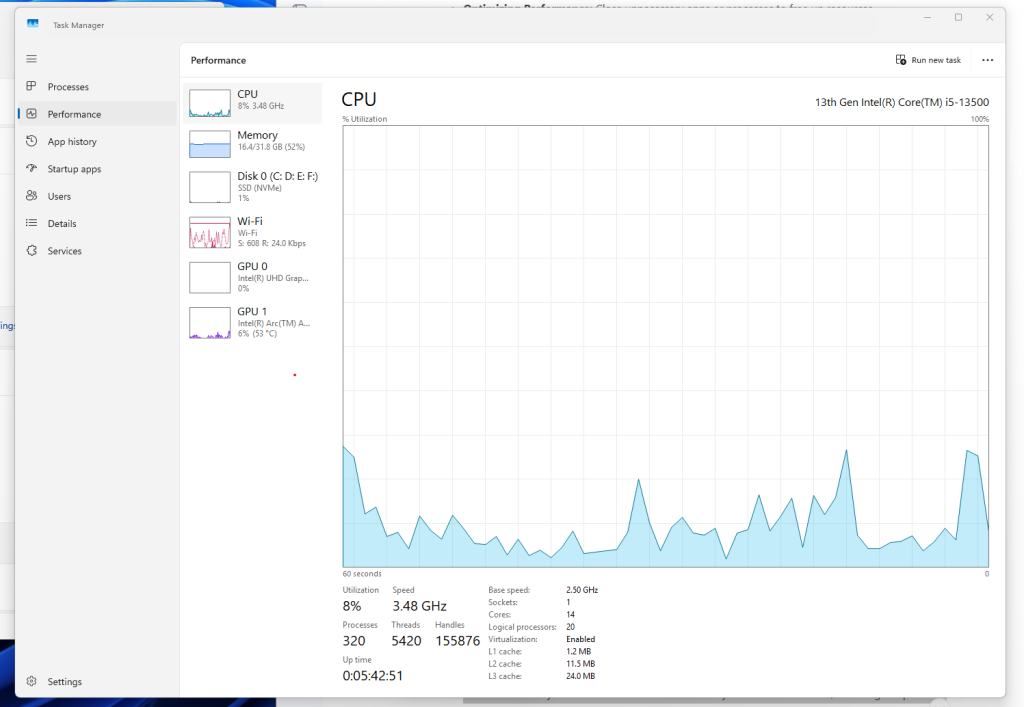The image size is (1024, 707).
Task: Open the three-dot more options menu
Action: pos(987,60)
